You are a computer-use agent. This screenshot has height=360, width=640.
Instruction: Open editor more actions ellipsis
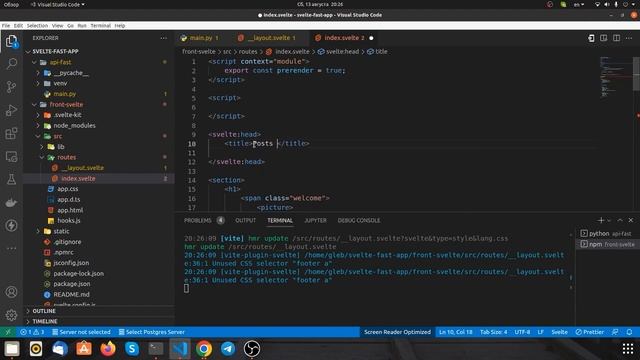(x=629, y=38)
